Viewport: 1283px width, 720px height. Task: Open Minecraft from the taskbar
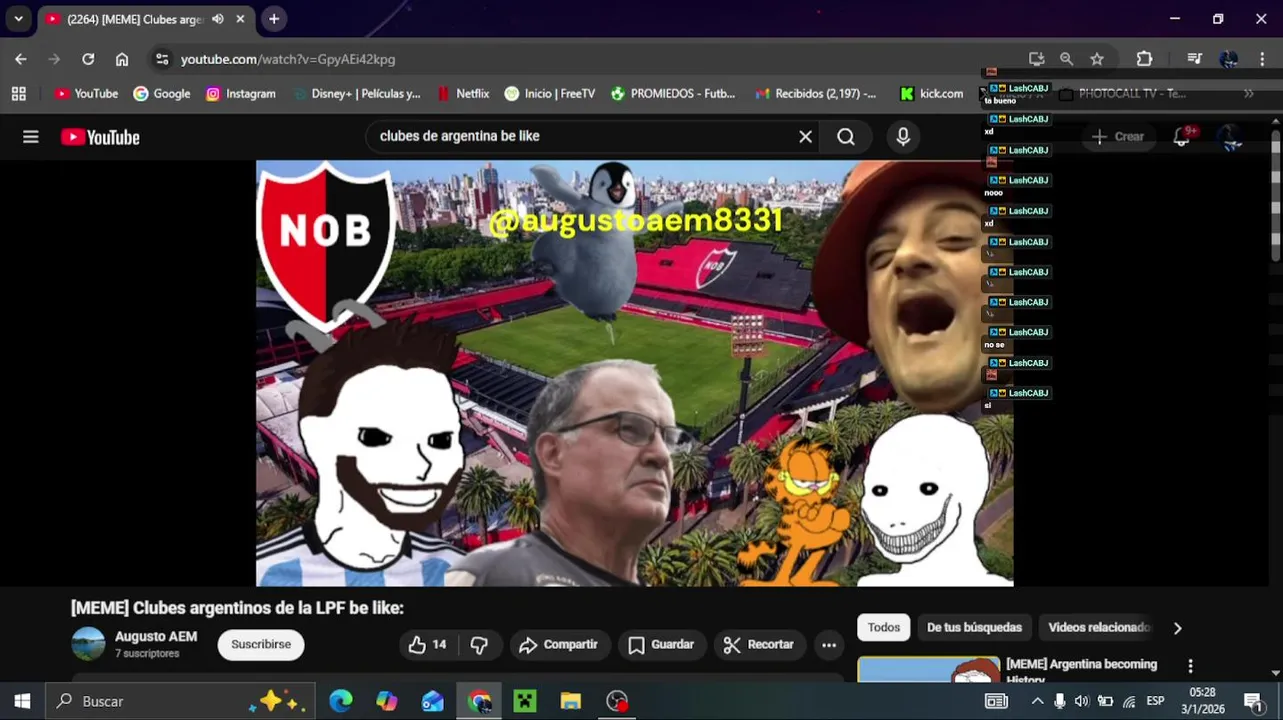tap(525, 701)
